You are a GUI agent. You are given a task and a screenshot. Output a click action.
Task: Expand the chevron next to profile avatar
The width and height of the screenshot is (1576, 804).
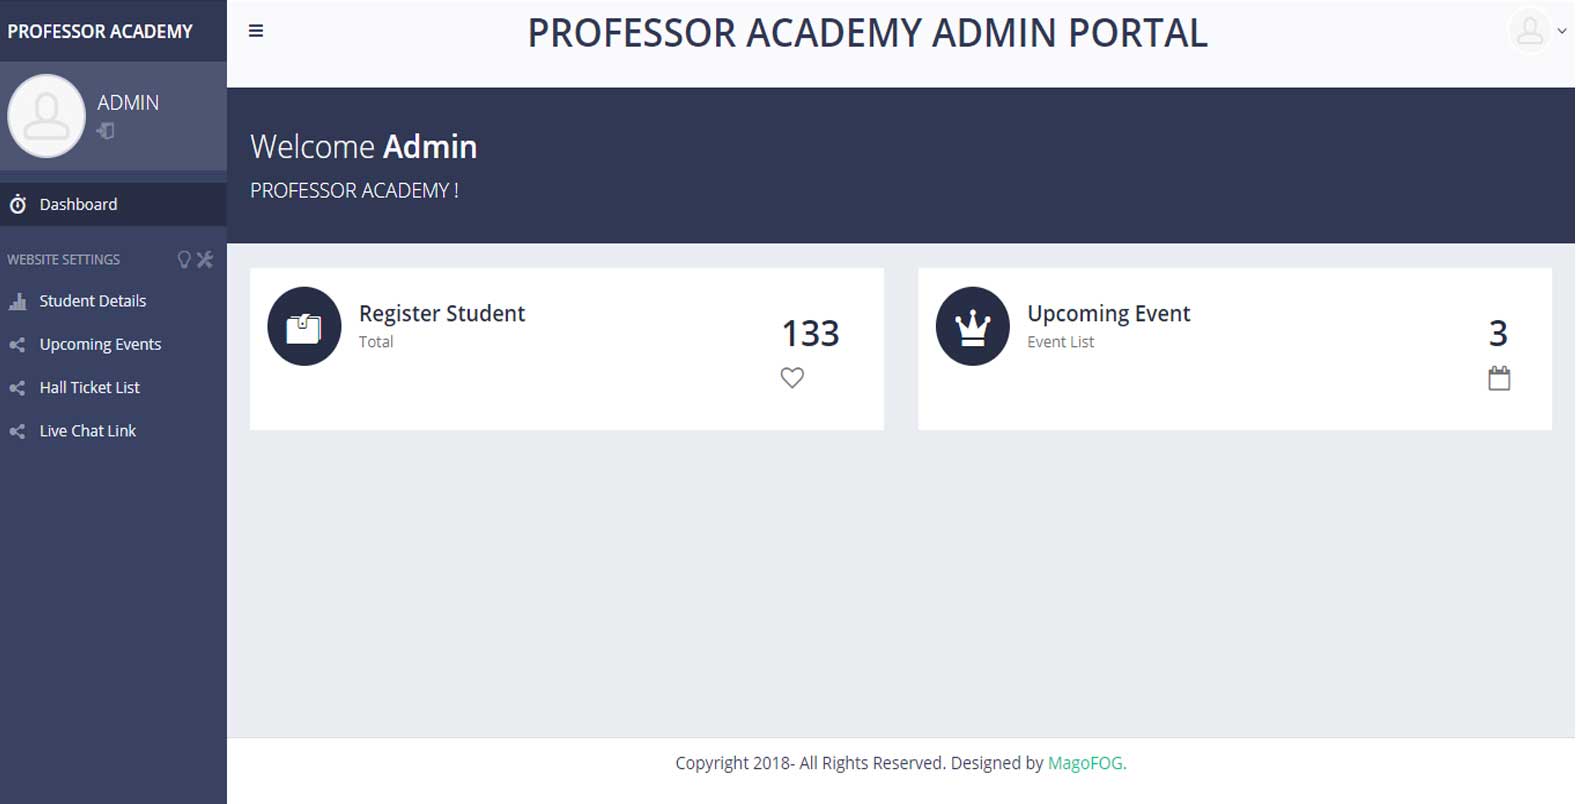coord(1562,31)
